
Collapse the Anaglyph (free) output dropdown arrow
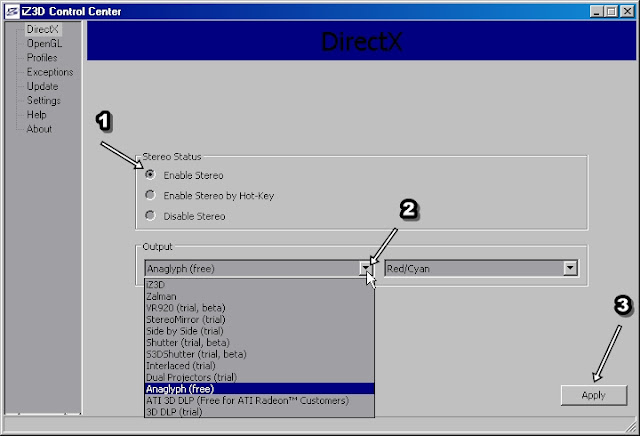[x=366, y=268]
